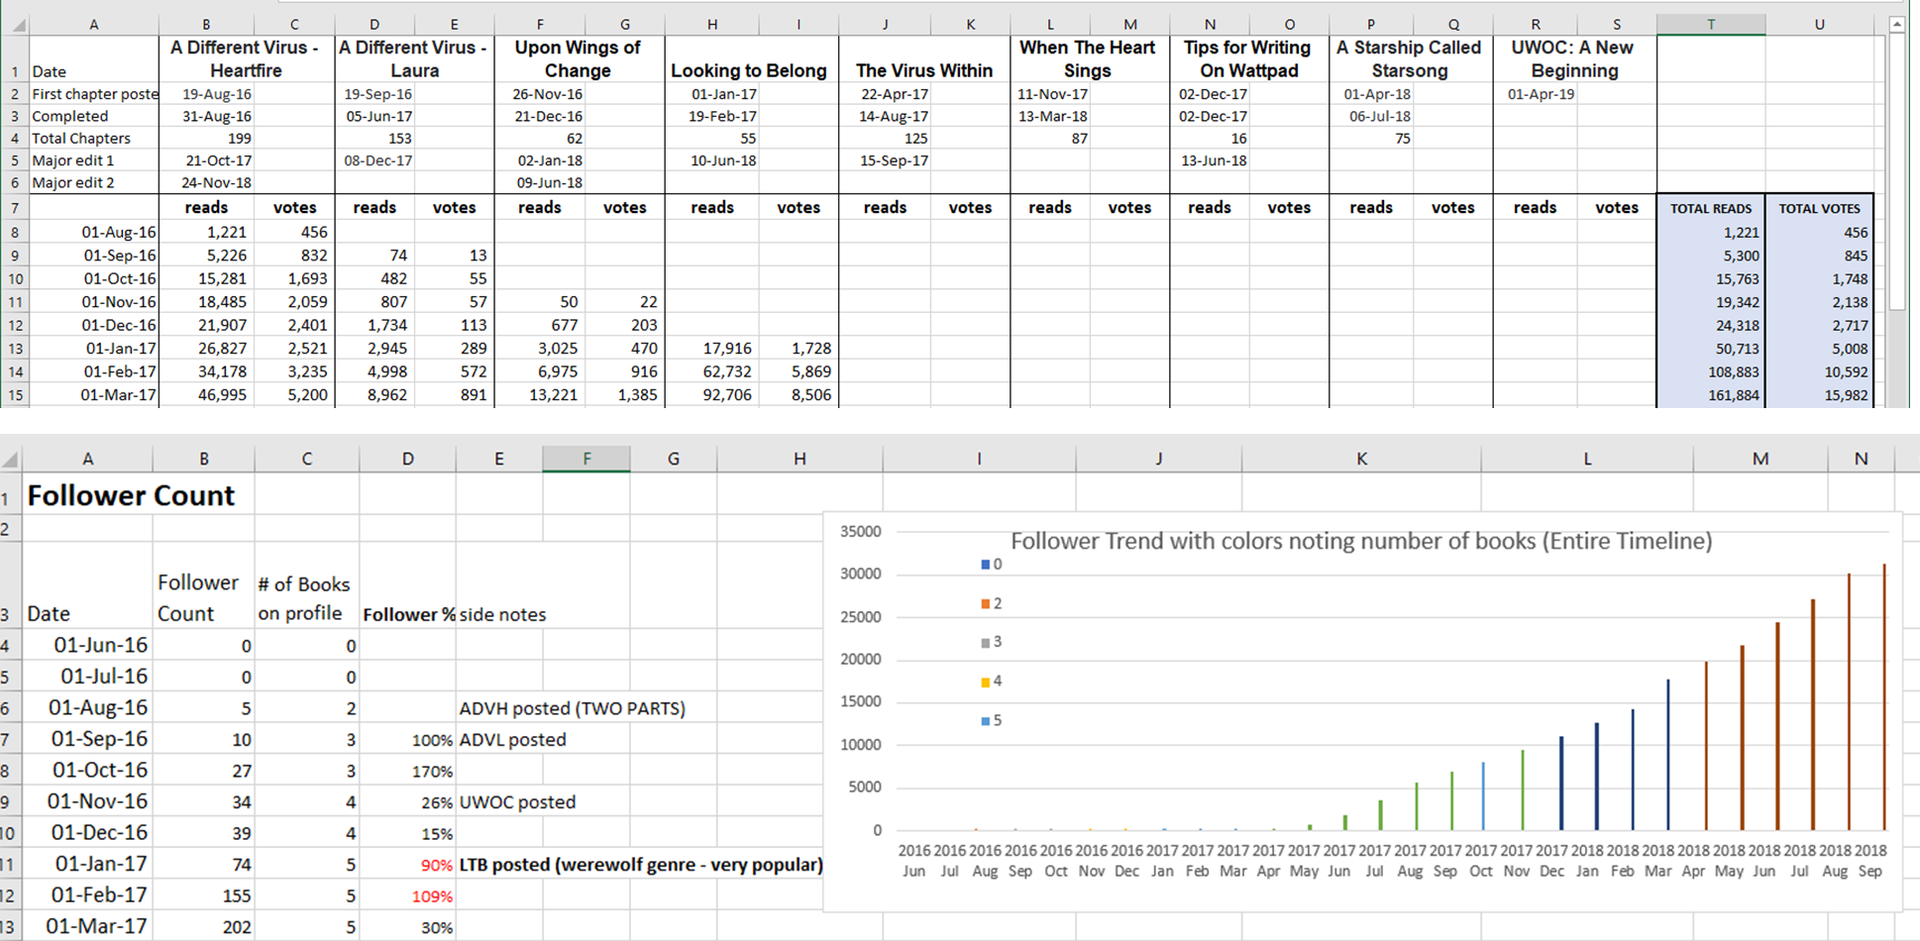Click the date cell '01-Apr-19'
The image size is (1920, 941).
click(1536, 94)
